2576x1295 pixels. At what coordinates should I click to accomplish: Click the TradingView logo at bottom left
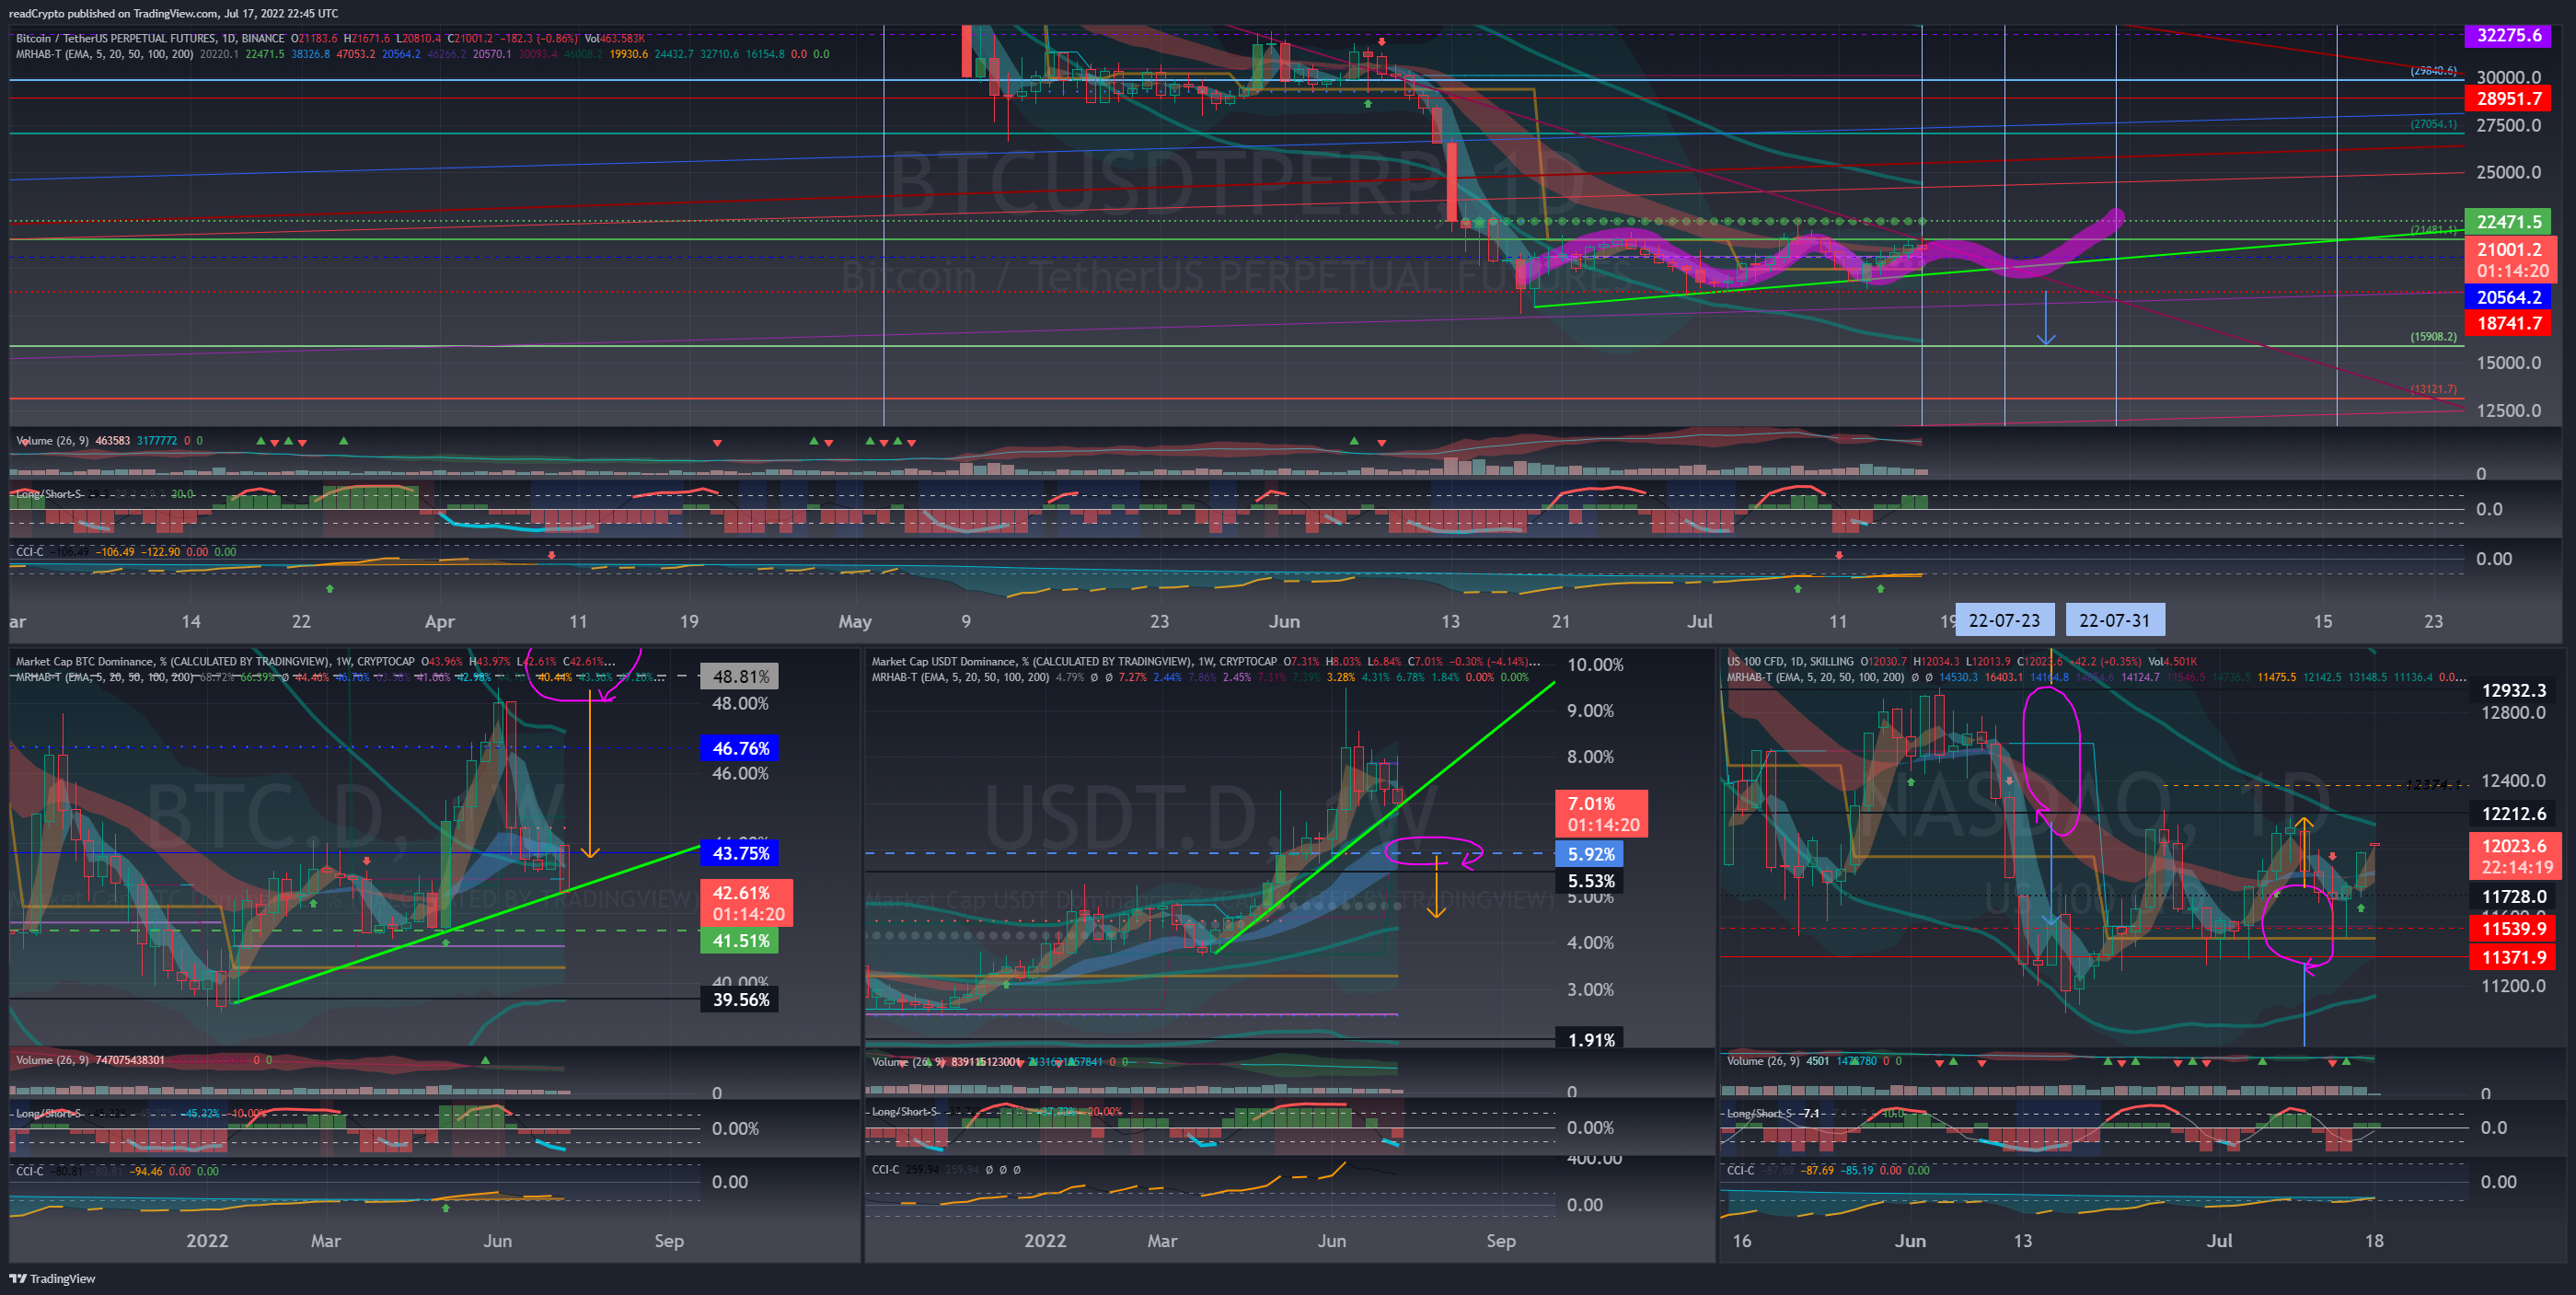coord(53,1278)
